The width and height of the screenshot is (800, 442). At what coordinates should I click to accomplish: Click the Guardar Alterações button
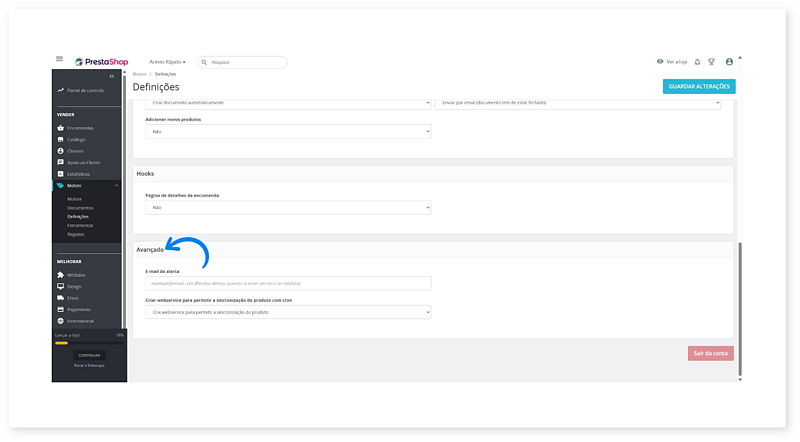tap(699, 87)
